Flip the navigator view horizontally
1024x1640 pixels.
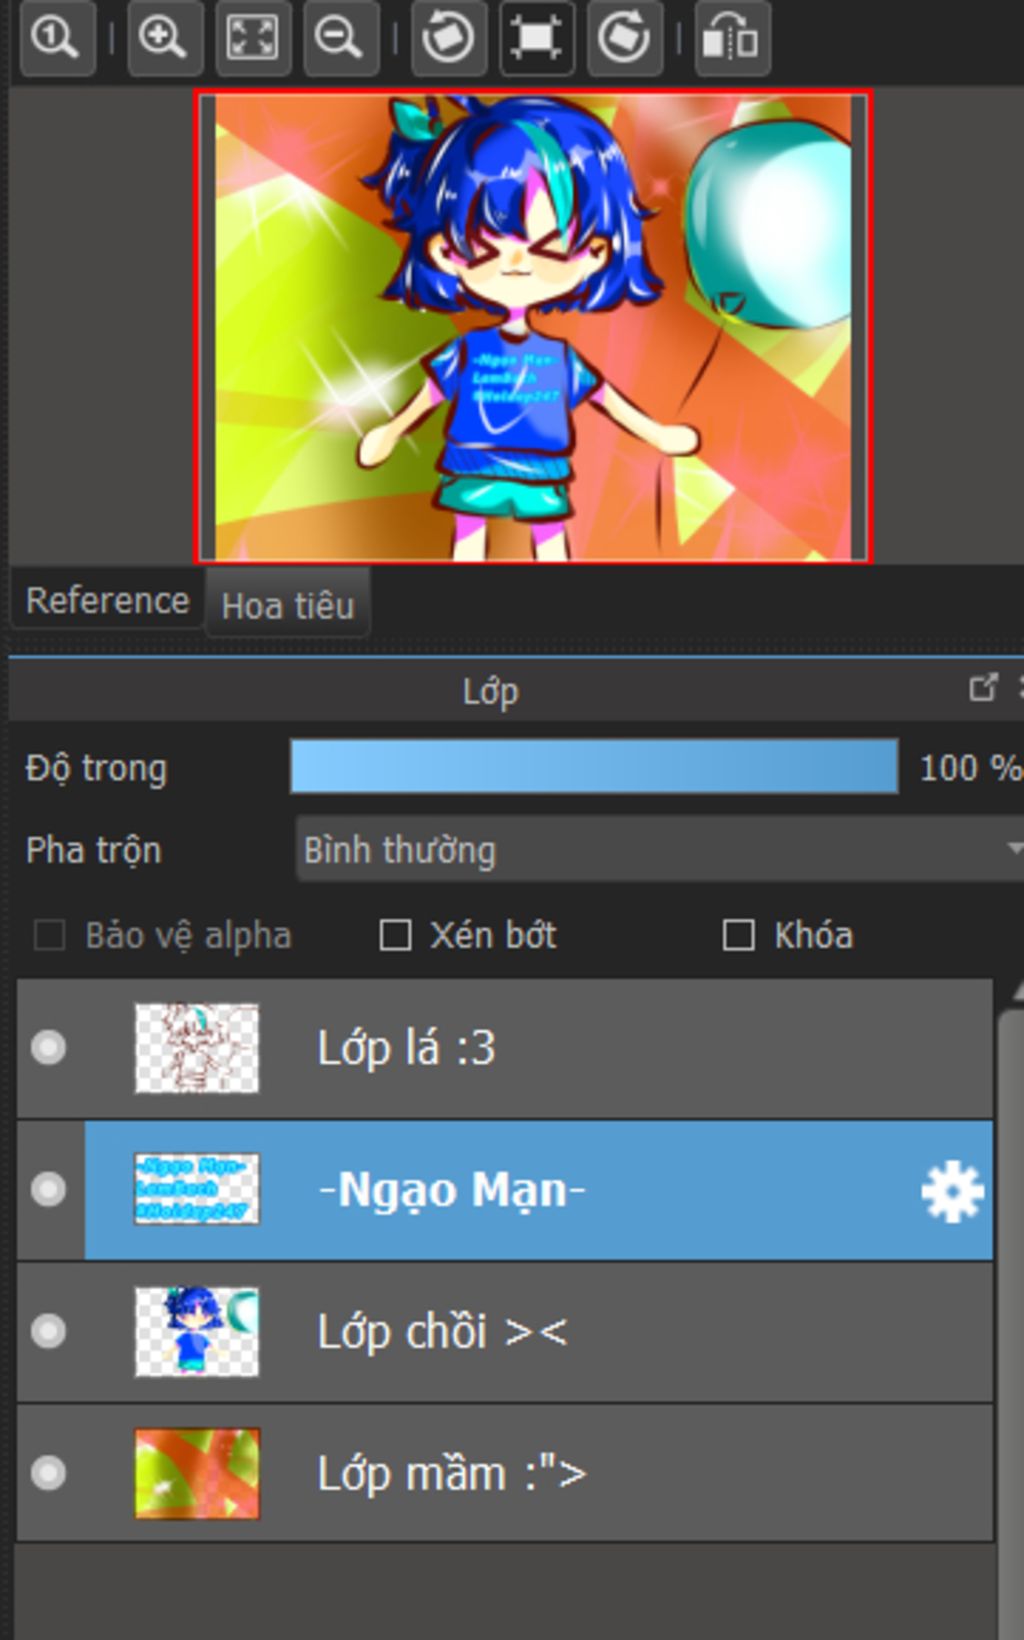click(732, 39)
